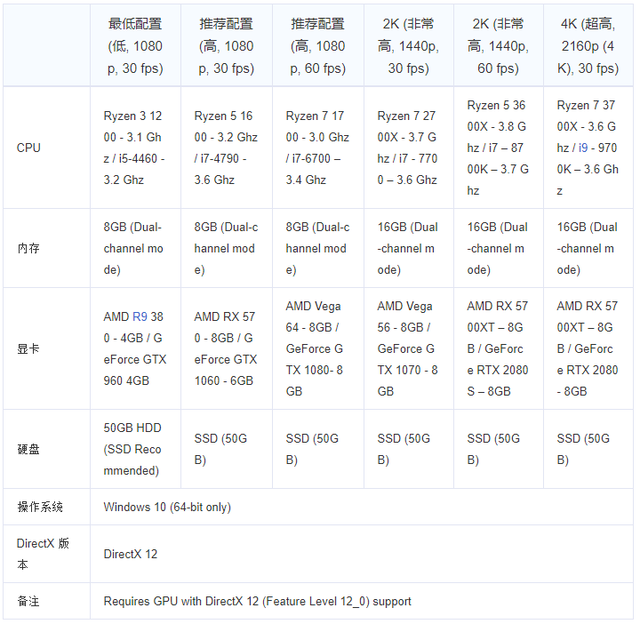Select the 'Ryzen 3 1200 - 3.1 Ghz' CPU cell
Screen dimensions: 640x624
point(136,148)
